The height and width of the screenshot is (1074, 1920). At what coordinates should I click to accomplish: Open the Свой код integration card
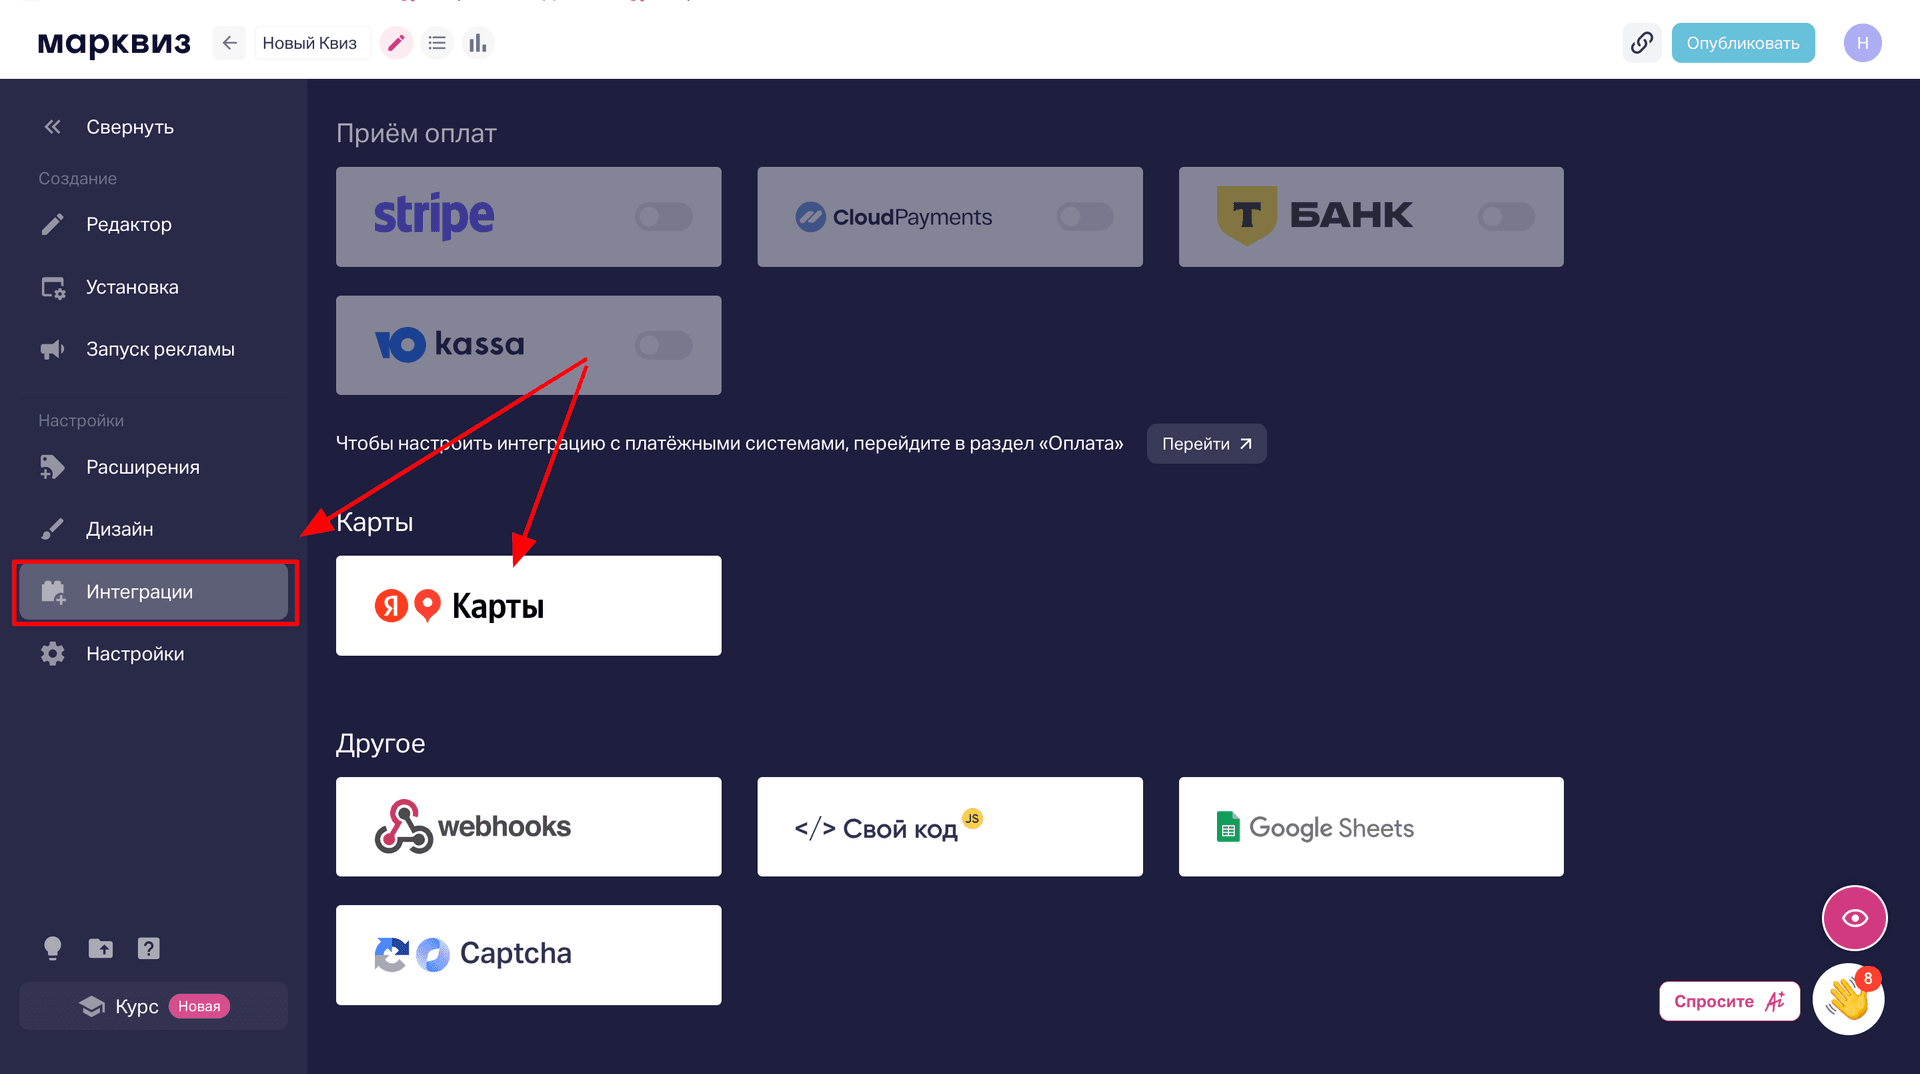click(950, 827)
